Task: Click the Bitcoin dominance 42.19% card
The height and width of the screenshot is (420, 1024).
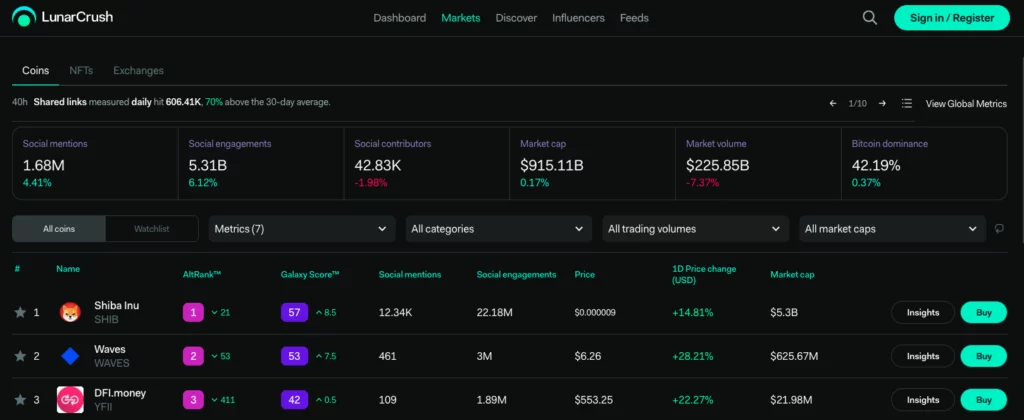Action: 924,163
